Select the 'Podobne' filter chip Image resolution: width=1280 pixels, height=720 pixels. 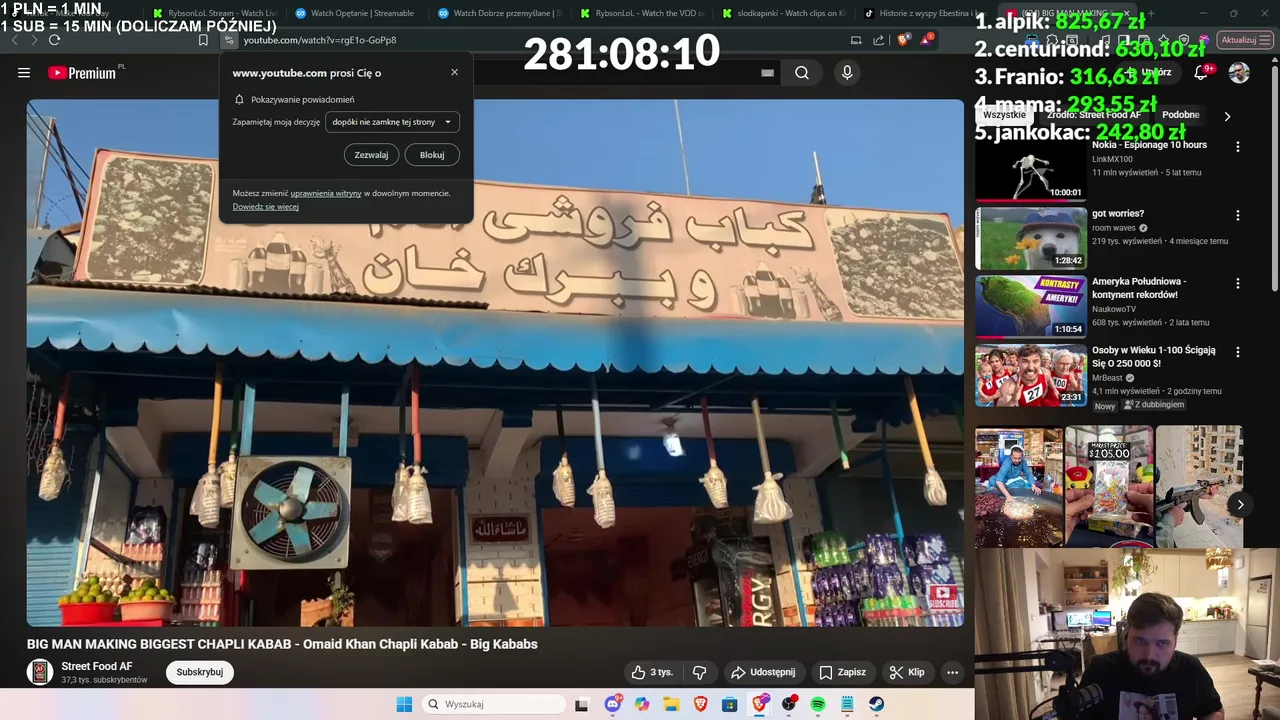(1180, 115)
